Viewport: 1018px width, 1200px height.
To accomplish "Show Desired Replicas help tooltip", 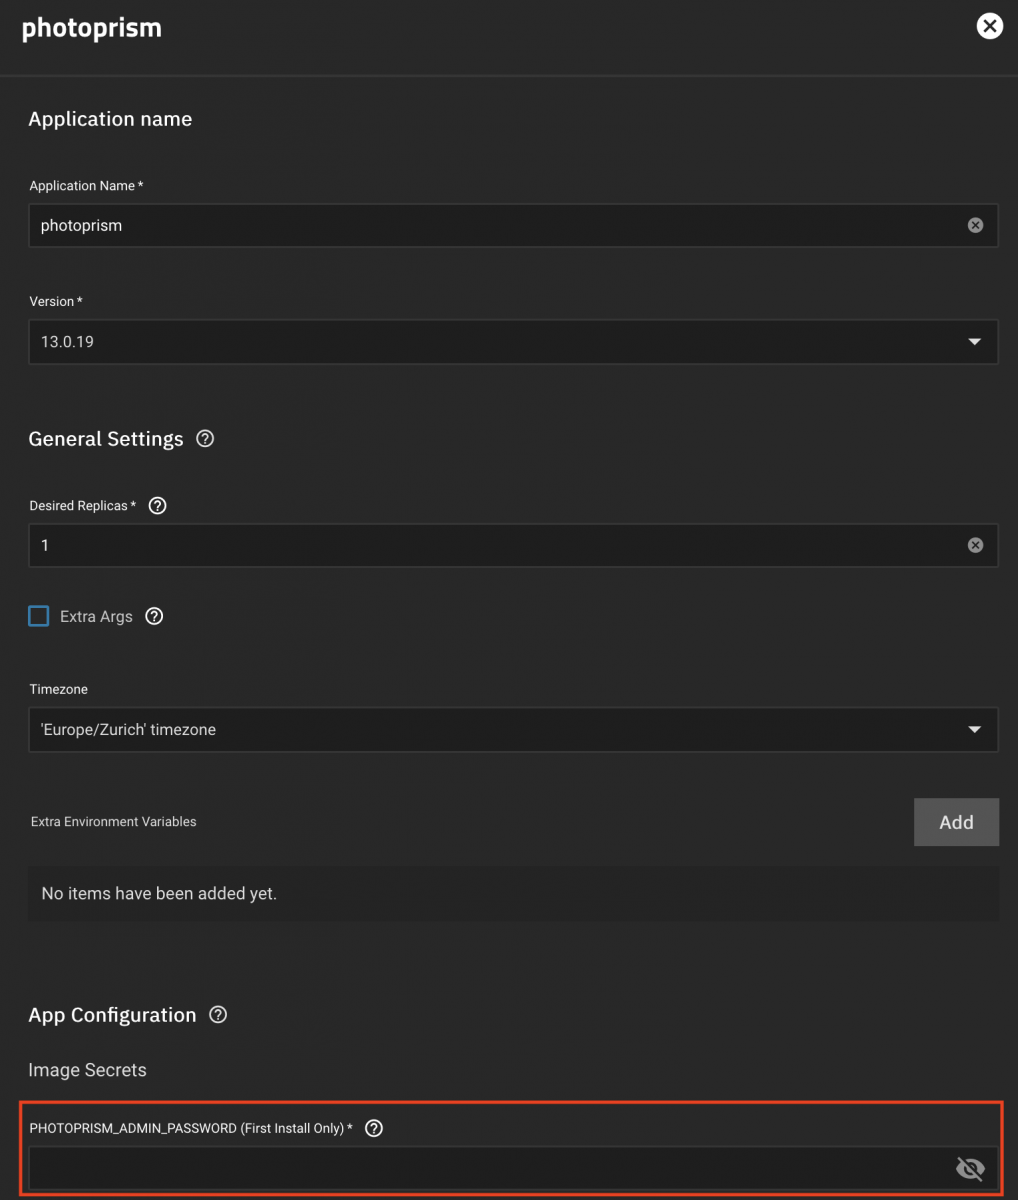I will pos(157,506).
